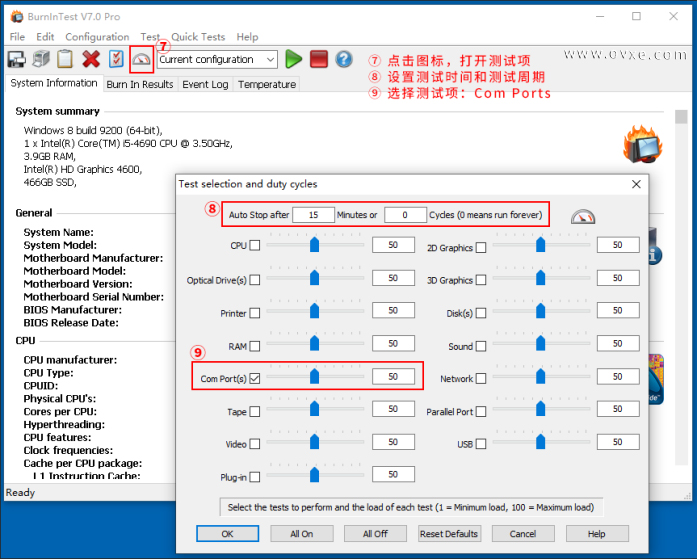
Task: Open the Edit menu
Action: 45,37
